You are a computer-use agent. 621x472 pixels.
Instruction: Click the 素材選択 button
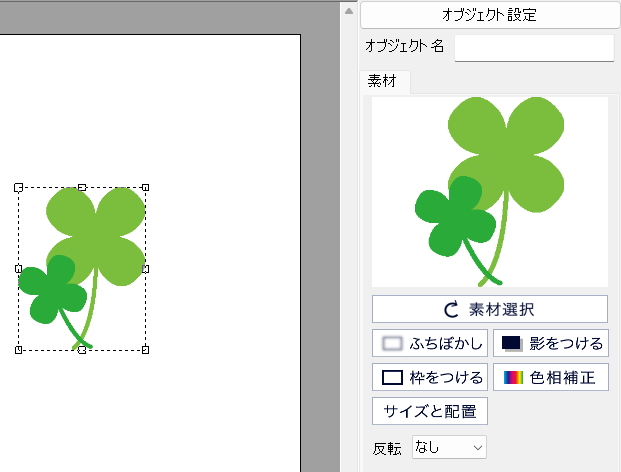tap(490, 309)
